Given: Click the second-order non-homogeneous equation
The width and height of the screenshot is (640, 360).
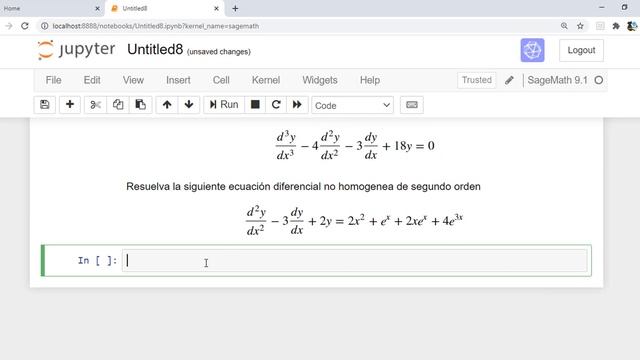Looking at the screenshot, I should click(354, 221).
